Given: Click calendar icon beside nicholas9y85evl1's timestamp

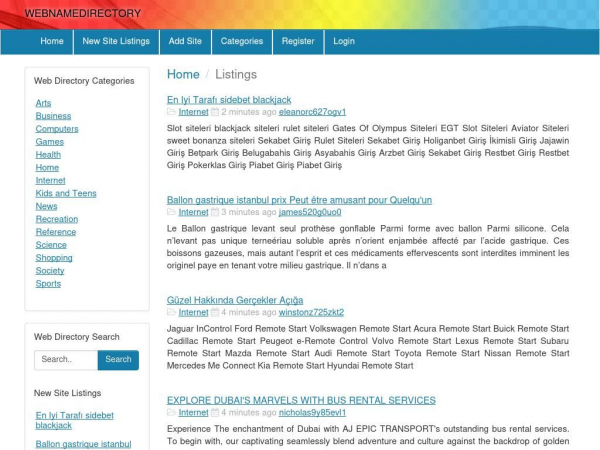Looking at the screenshot, I should [215, 412].
